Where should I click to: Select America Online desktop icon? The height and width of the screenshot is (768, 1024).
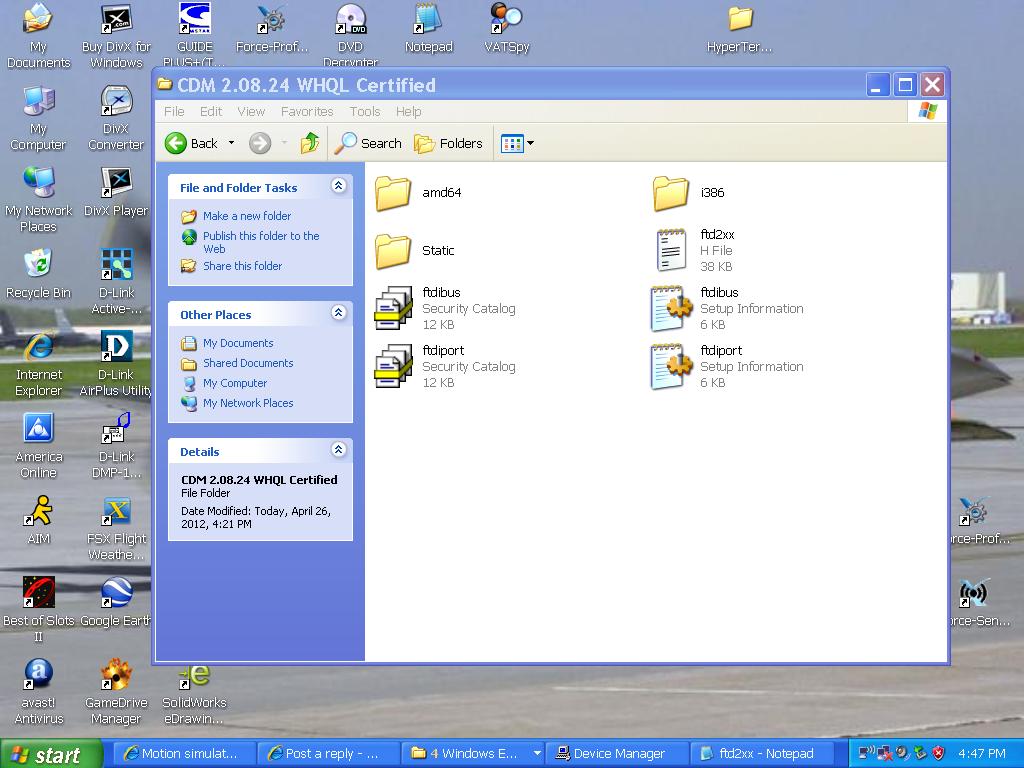point(39,445)
